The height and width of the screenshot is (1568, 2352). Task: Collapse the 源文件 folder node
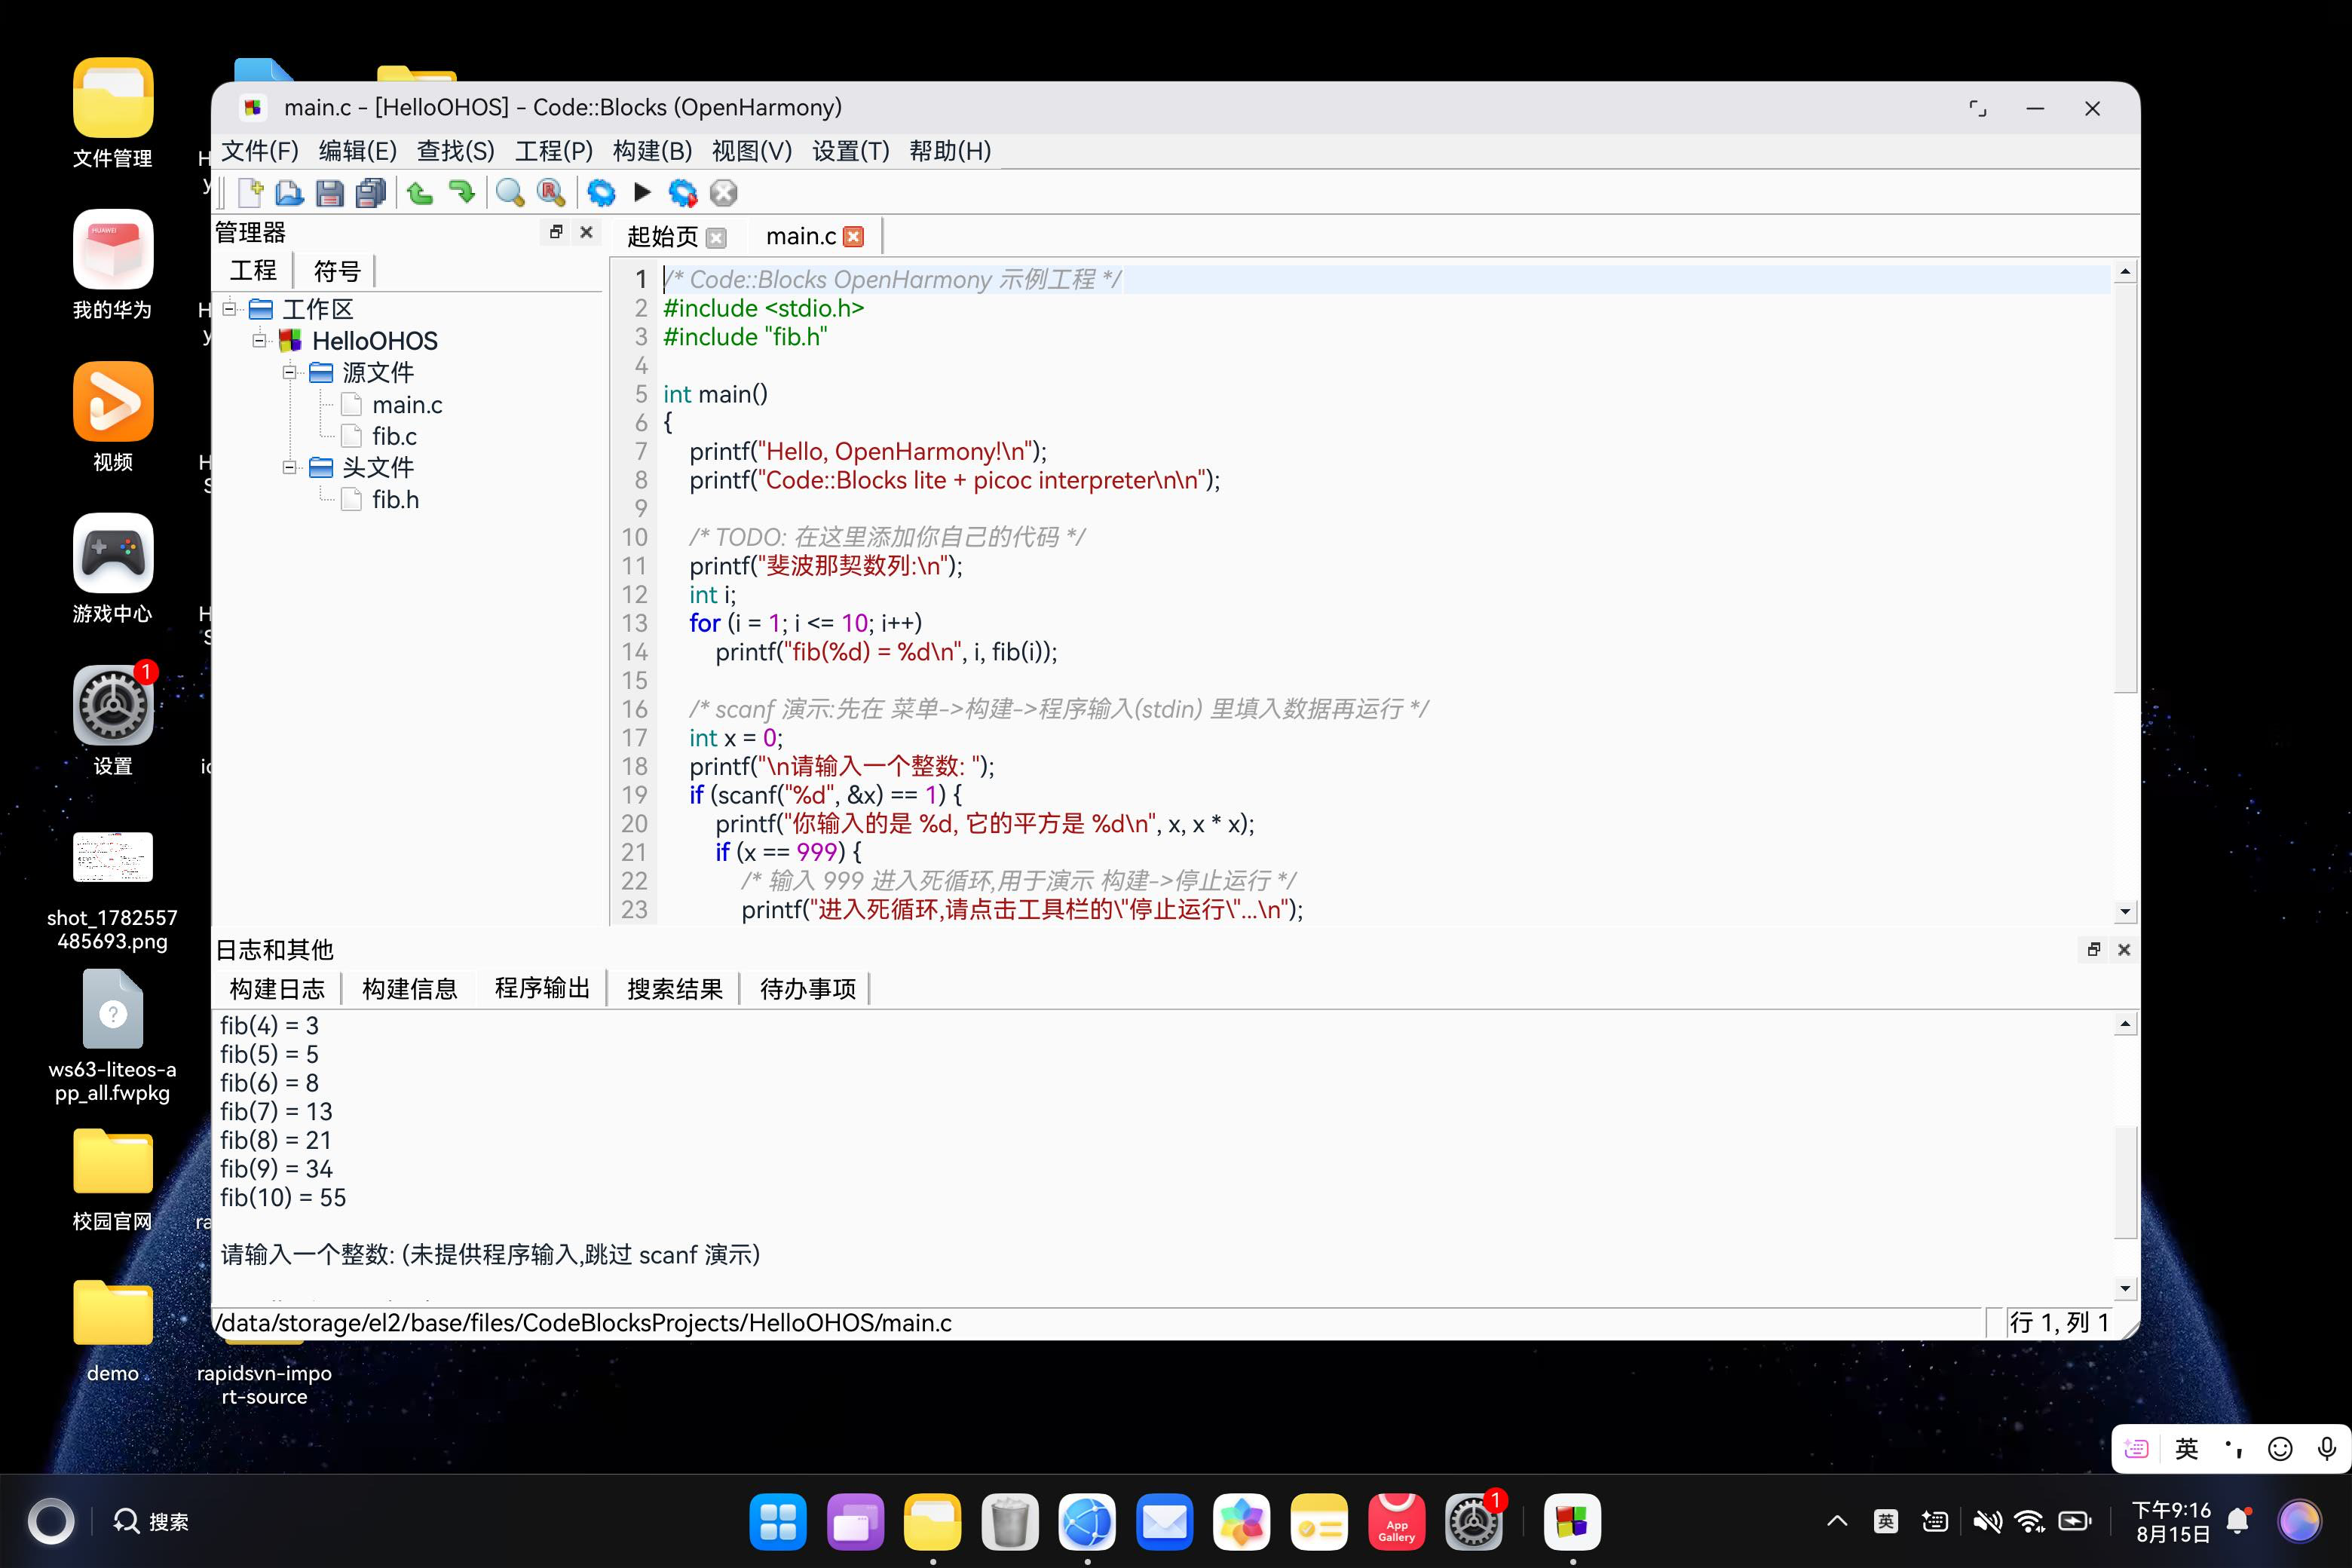click(x=289, y=372)
